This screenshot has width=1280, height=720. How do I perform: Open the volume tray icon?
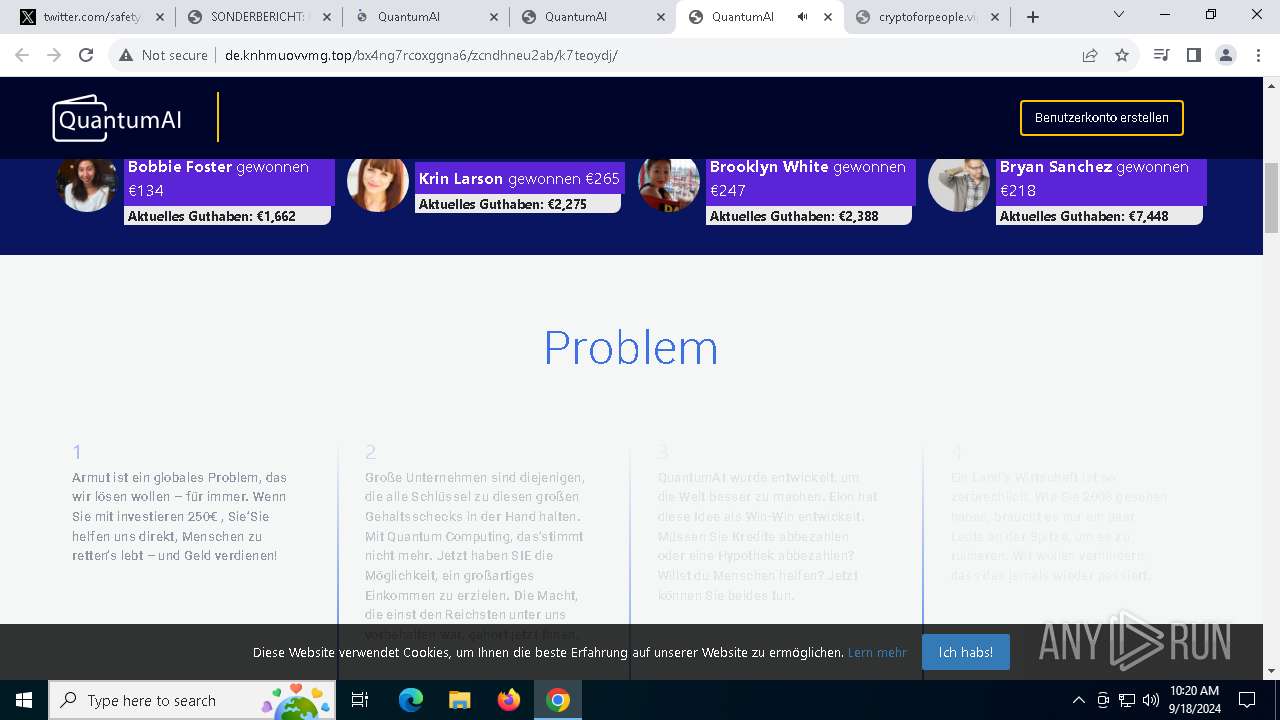click(x=1151, y=700)
